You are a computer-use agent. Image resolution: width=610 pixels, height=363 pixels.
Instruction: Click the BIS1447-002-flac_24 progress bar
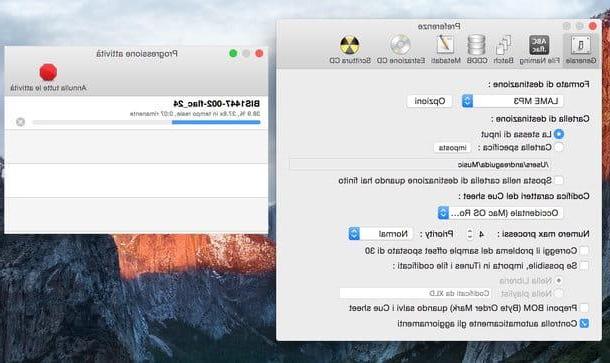click(146, 122)
